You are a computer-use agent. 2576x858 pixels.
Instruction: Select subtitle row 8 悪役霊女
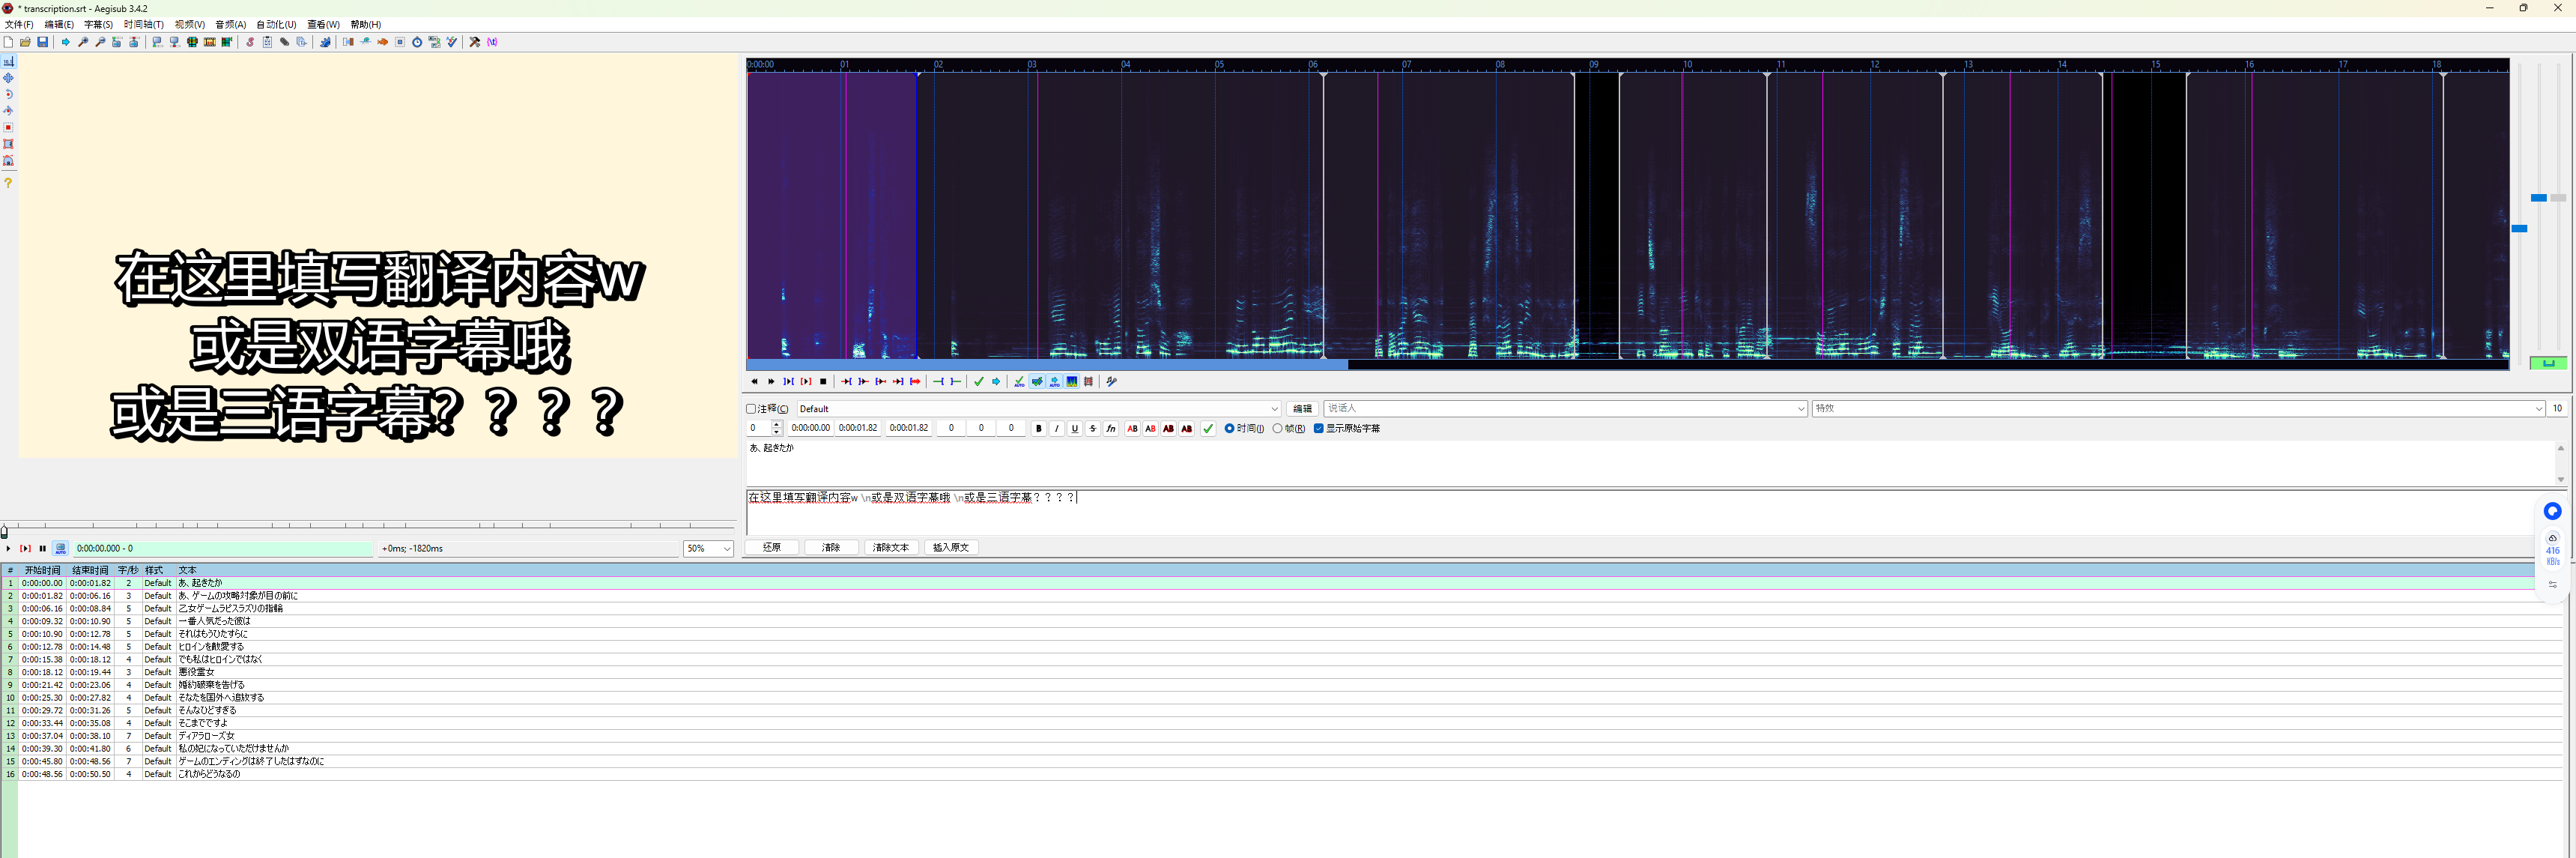[196, 672]
